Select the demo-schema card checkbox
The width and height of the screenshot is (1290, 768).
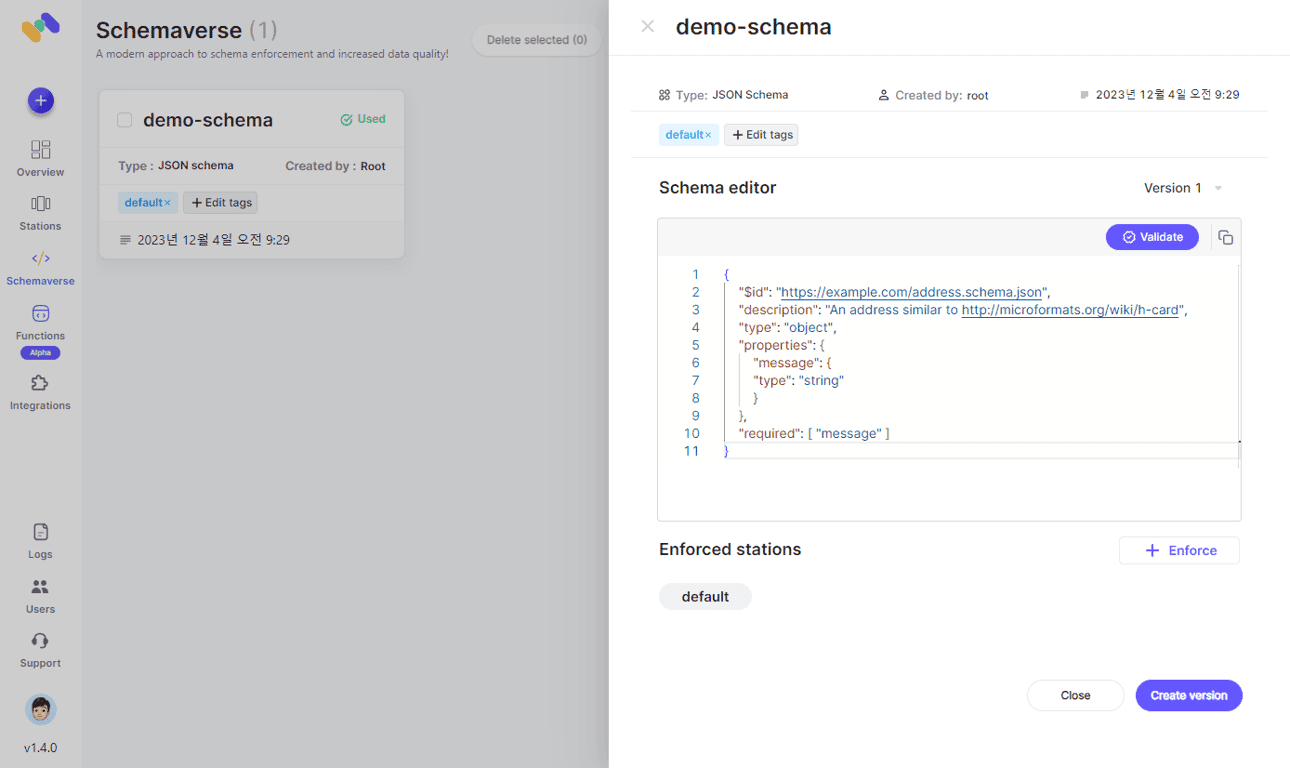(125, 120)
